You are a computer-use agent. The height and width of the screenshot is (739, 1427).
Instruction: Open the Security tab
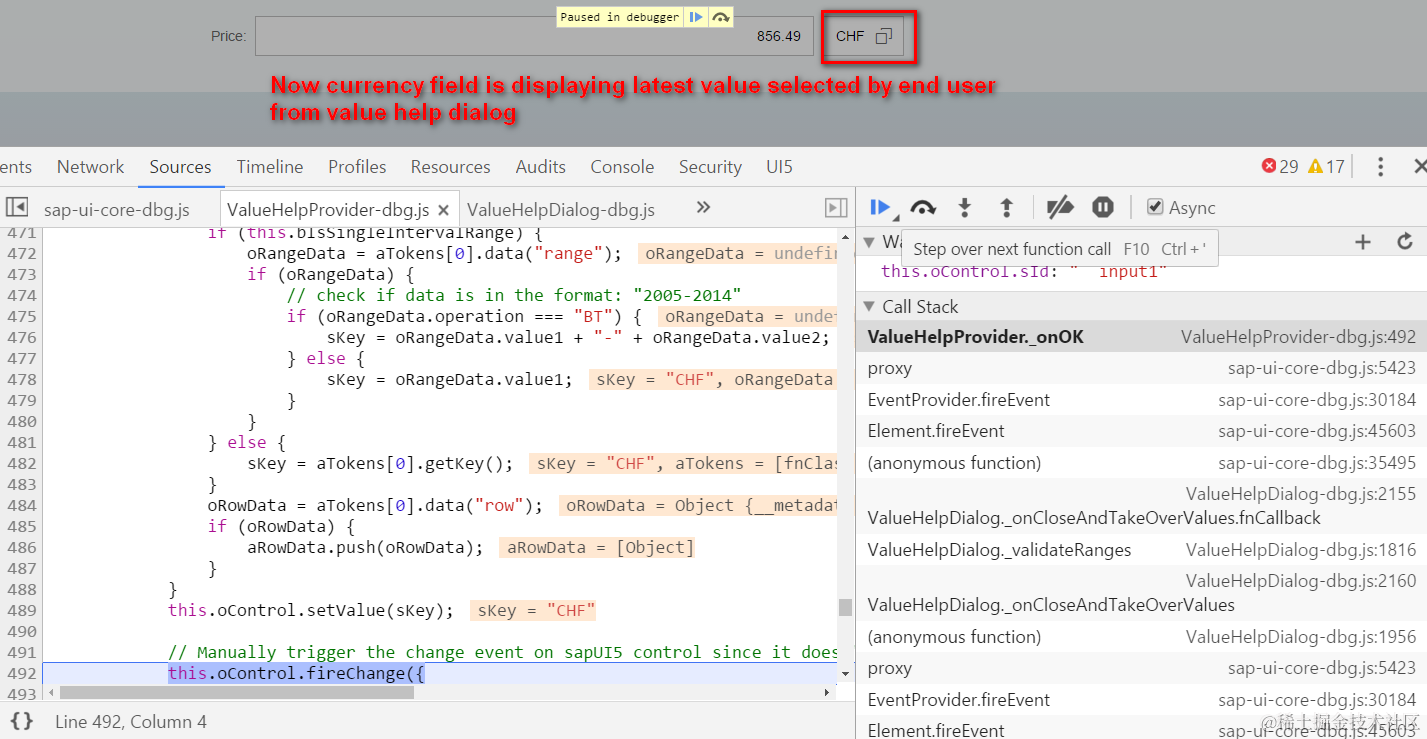710,167
